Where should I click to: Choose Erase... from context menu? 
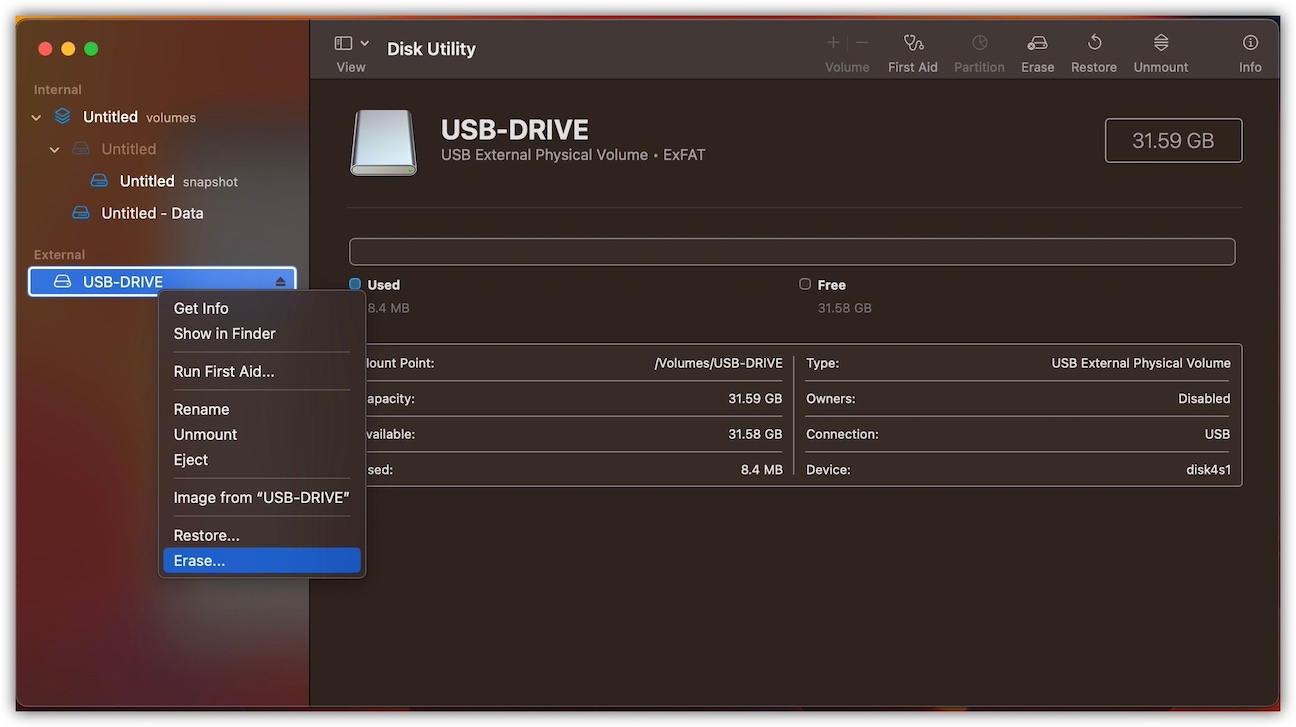[262, 560]
